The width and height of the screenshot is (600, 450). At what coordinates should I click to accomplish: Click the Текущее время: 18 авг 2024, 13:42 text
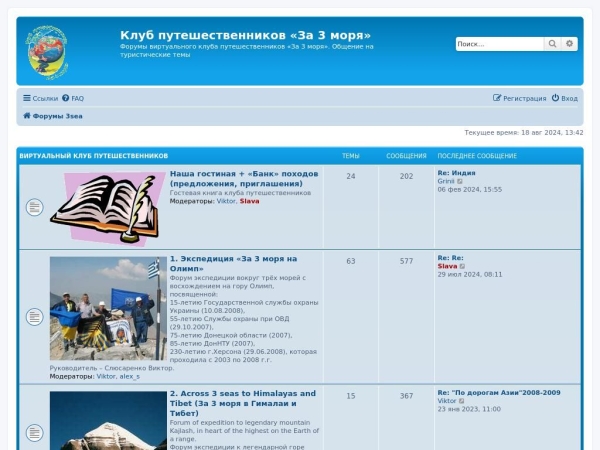(524, 133)
